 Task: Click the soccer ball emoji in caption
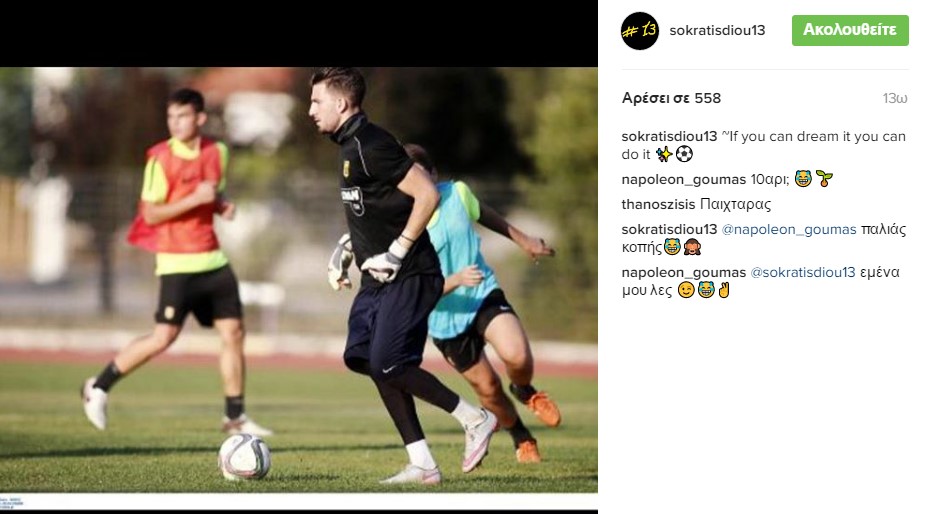click(x=684, y=154)
